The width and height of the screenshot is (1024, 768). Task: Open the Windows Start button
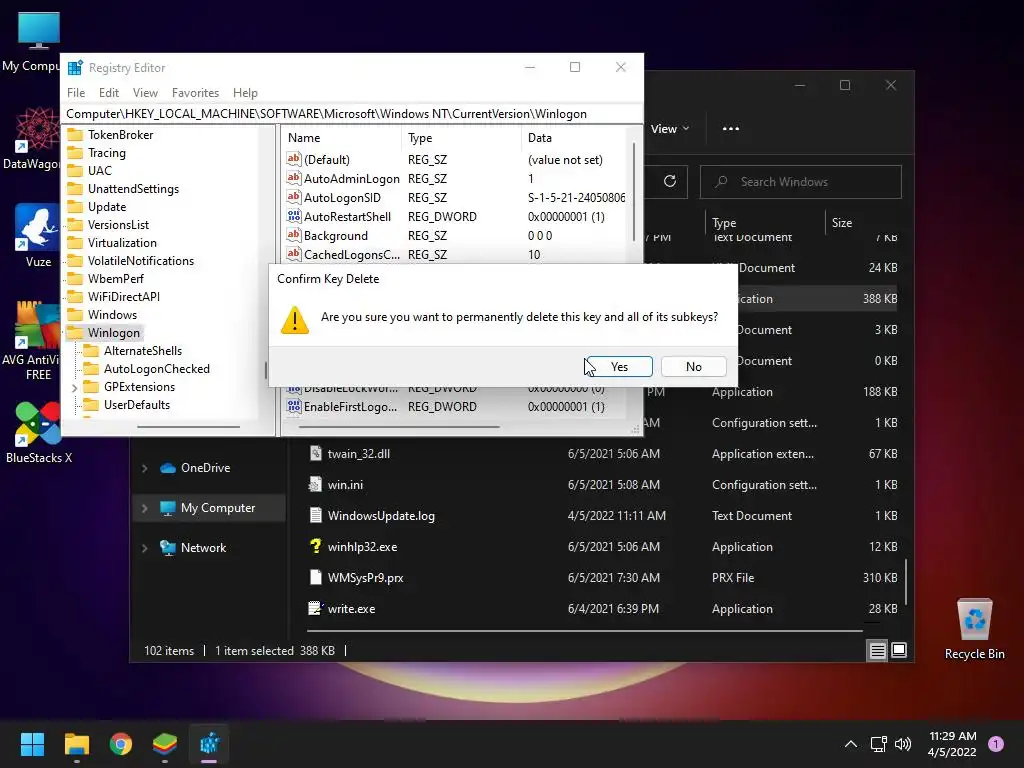click(x=32, y=744)
